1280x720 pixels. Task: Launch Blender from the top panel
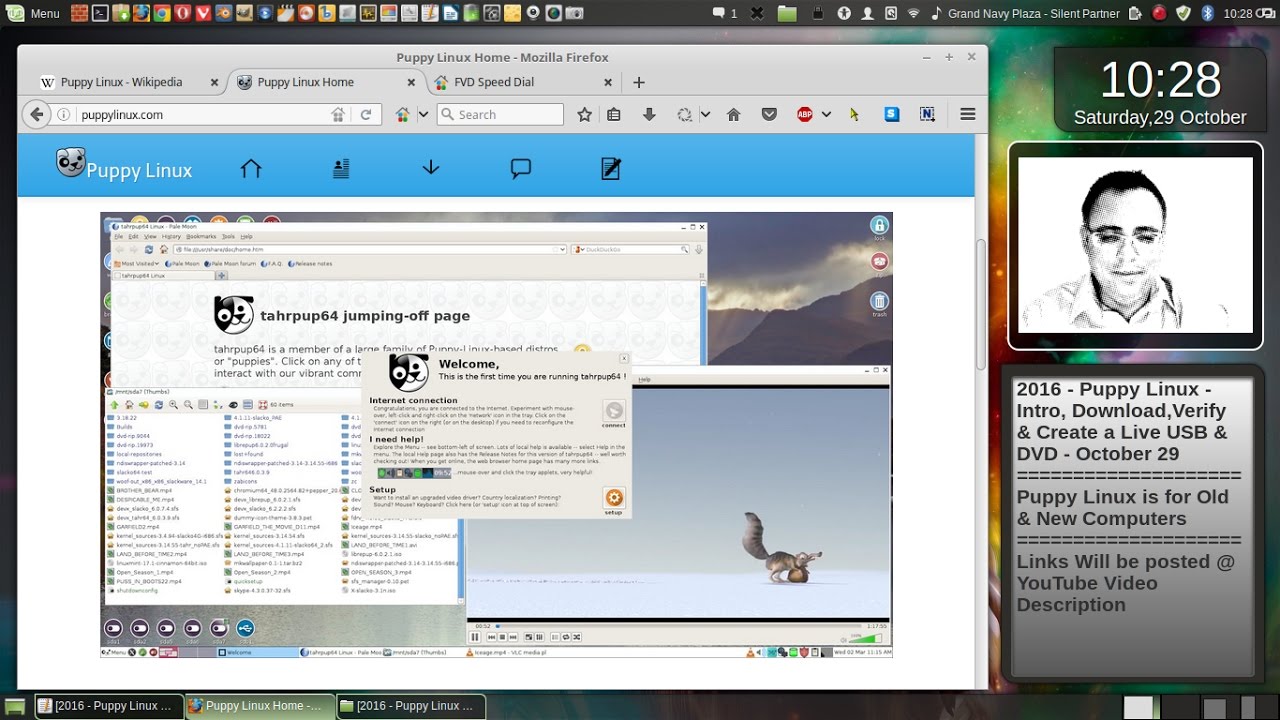pyautogui.click(x=223, y=13)
